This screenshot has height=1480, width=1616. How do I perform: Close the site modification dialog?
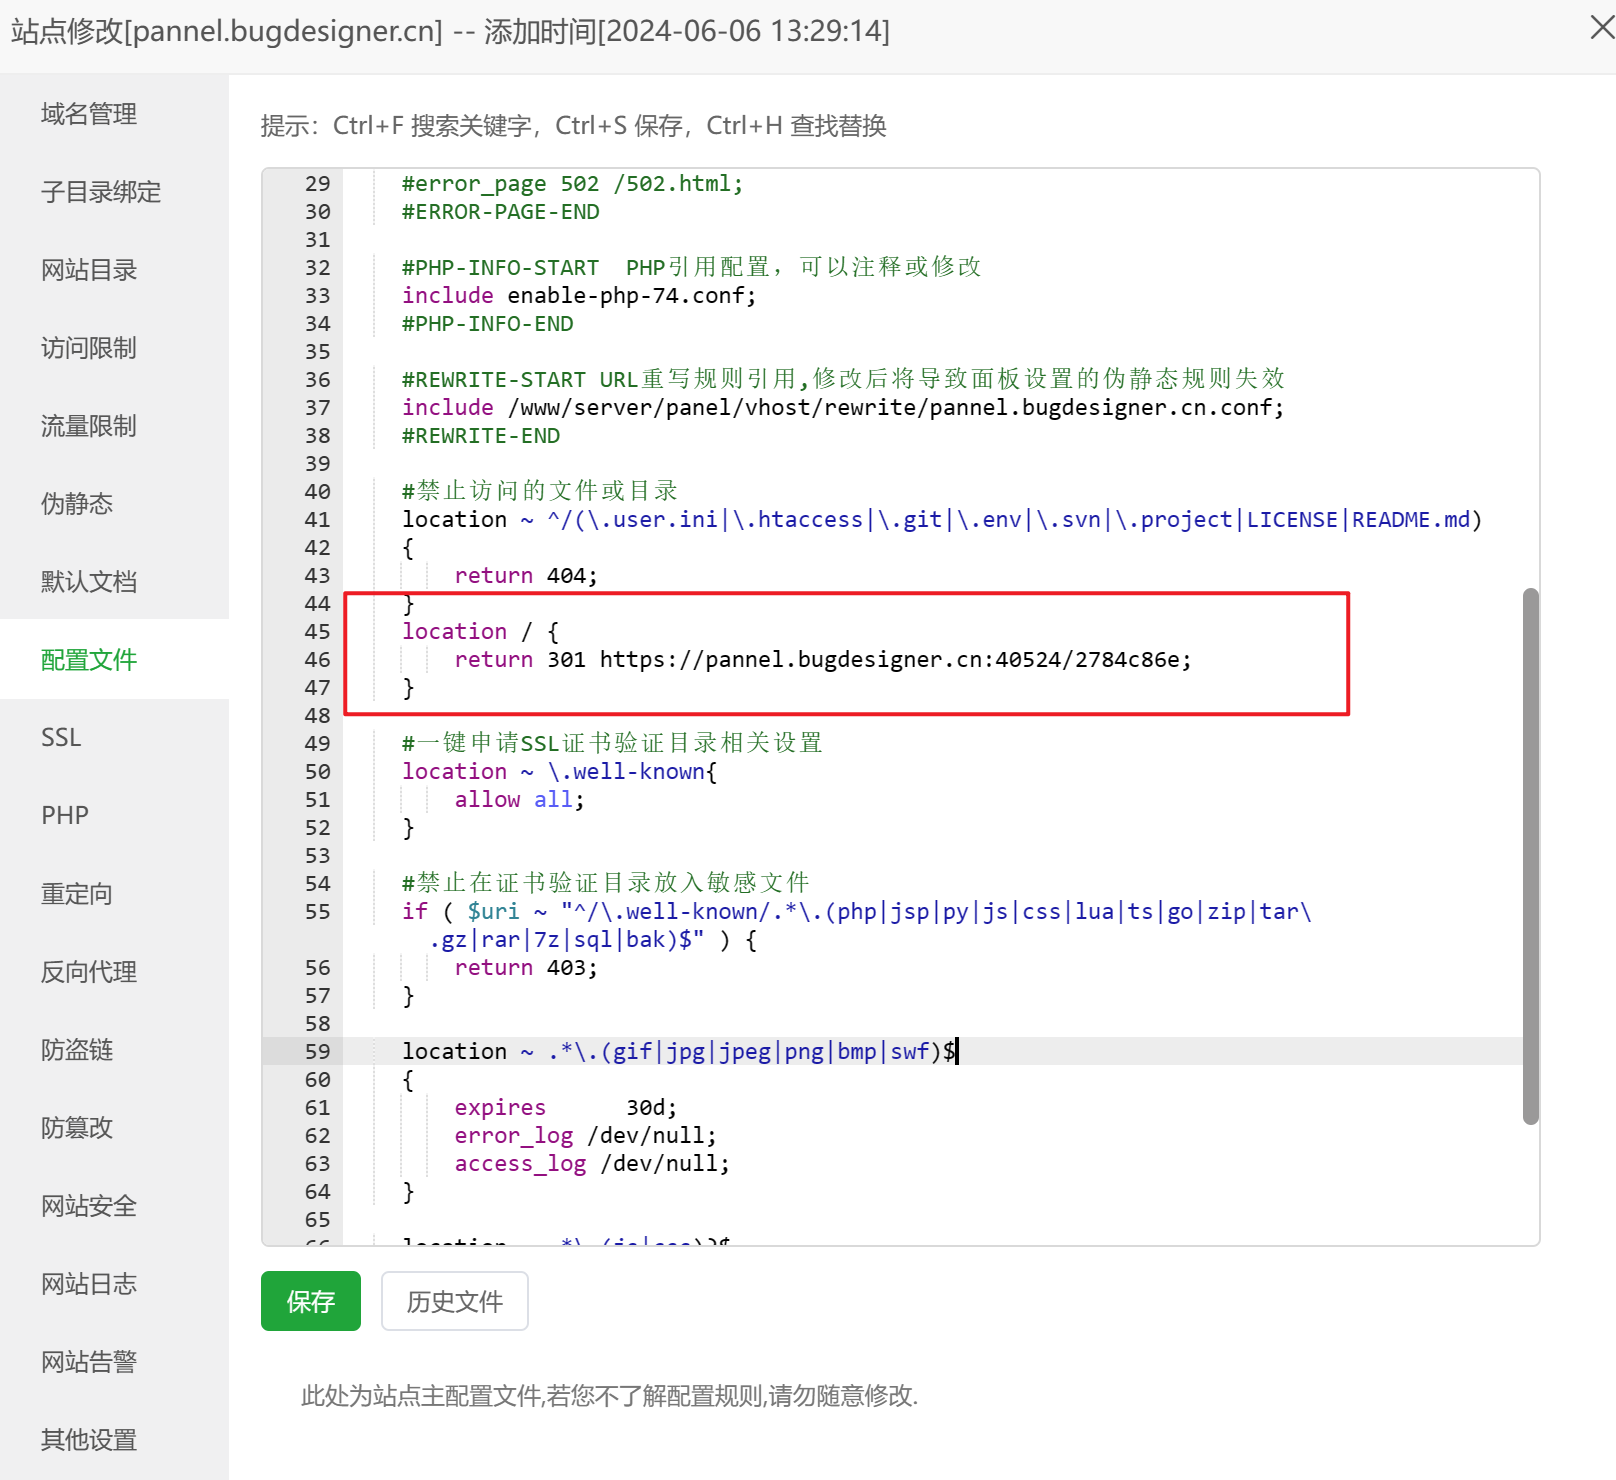click(x=1601, y=27)
